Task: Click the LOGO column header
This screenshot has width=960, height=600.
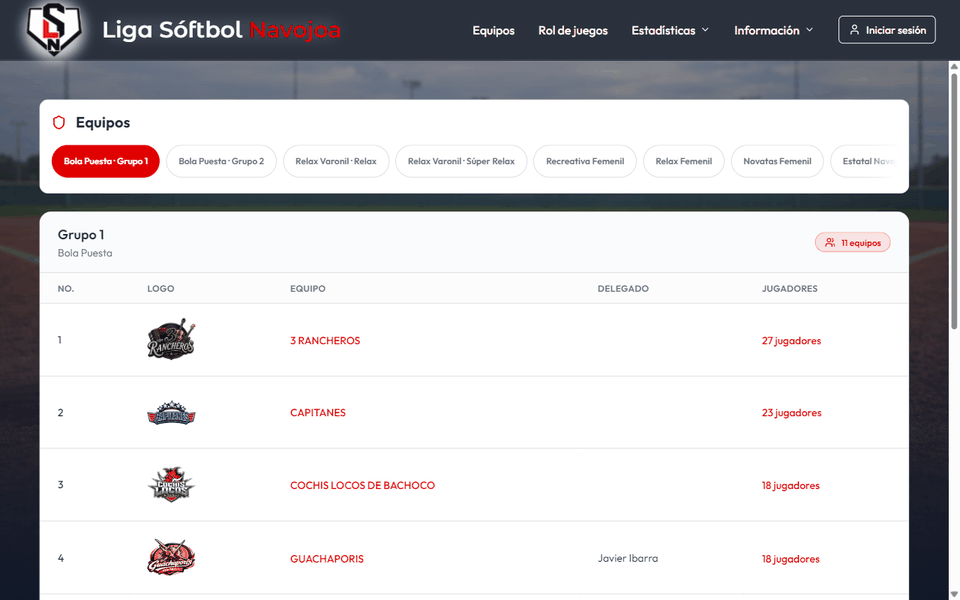Action: (160, 288)
